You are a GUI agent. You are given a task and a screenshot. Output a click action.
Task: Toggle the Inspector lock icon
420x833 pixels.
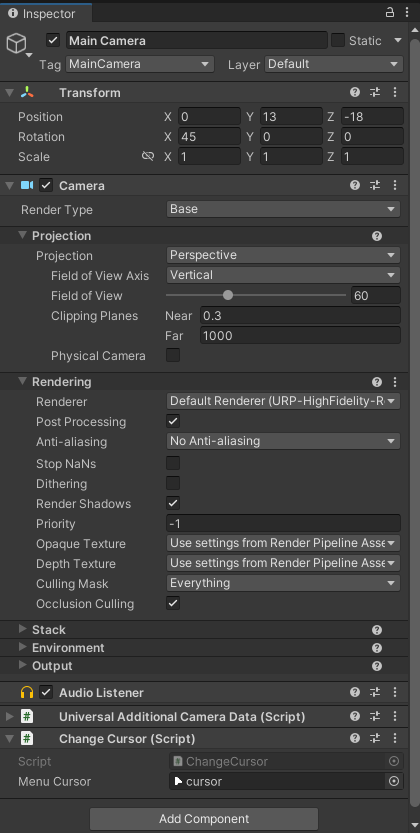(390, 12)
